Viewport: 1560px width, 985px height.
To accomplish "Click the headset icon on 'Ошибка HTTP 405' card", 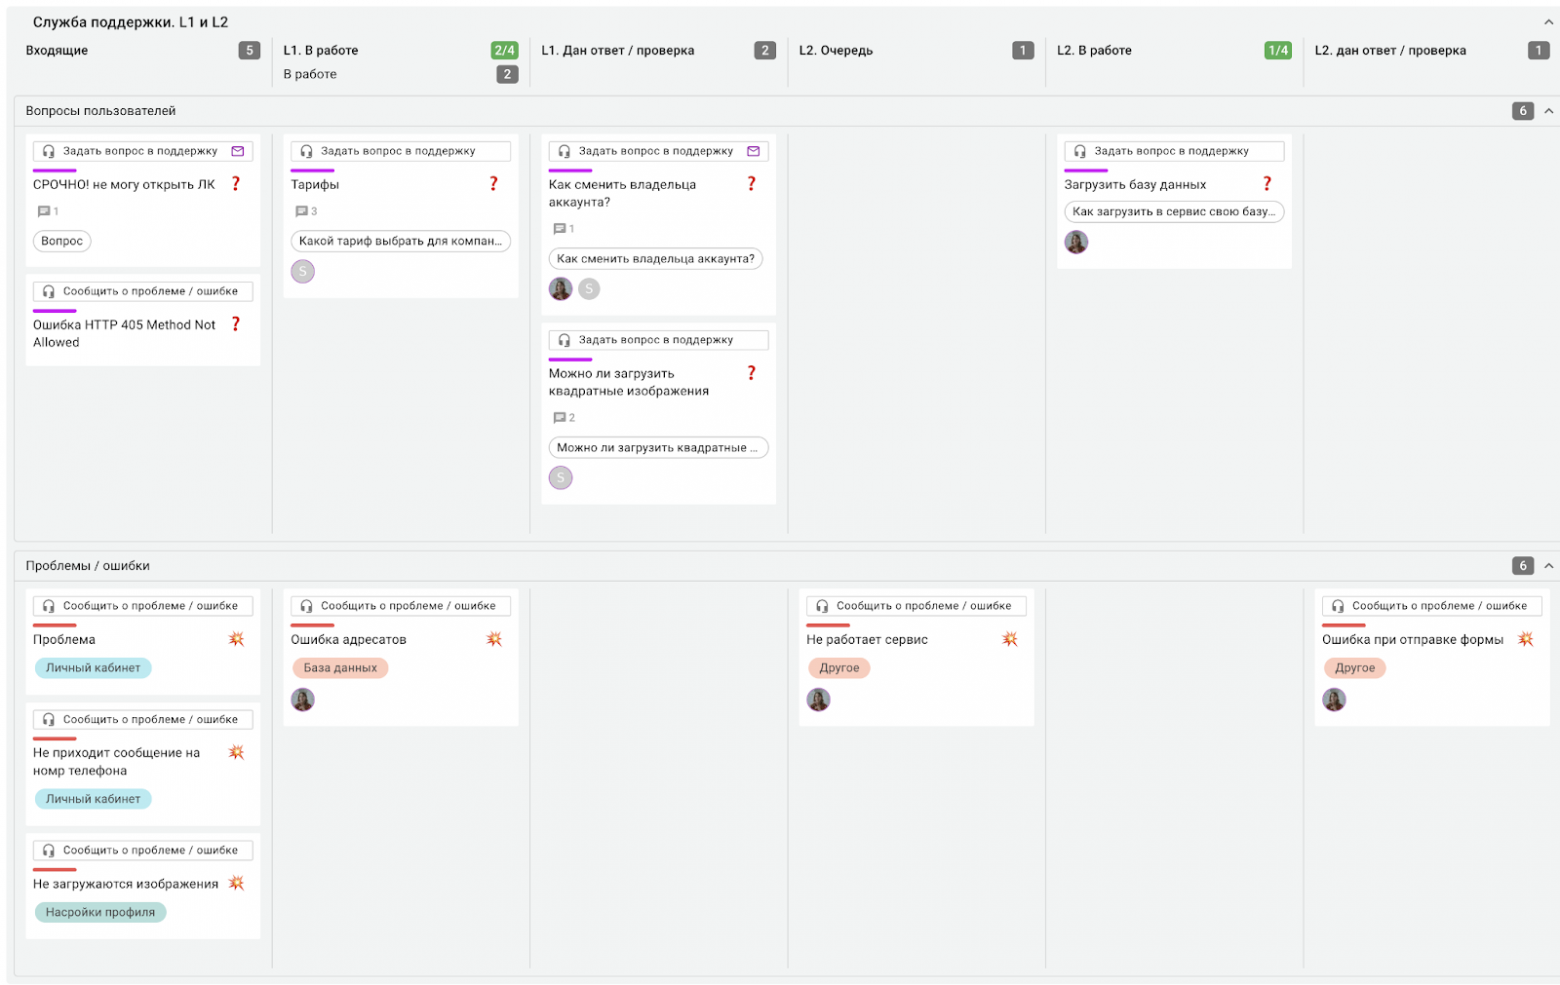I will [x=49, y=292].
